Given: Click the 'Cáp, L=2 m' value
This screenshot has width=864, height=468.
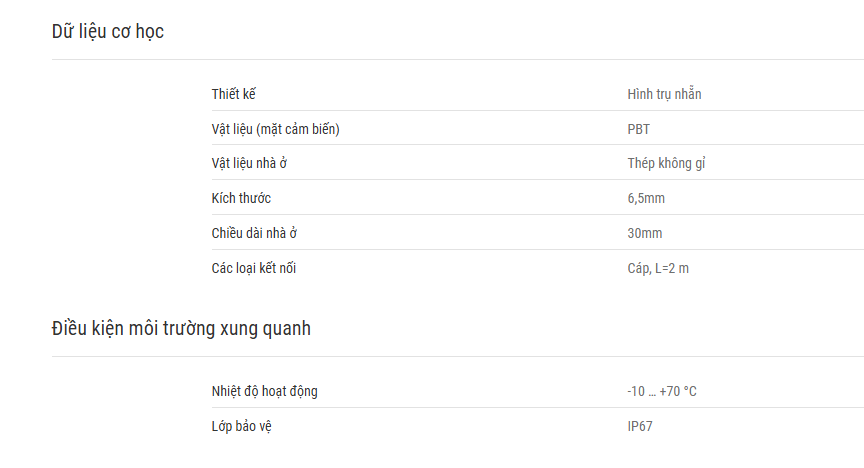Looking at the screenshot, I should [658, 268].
